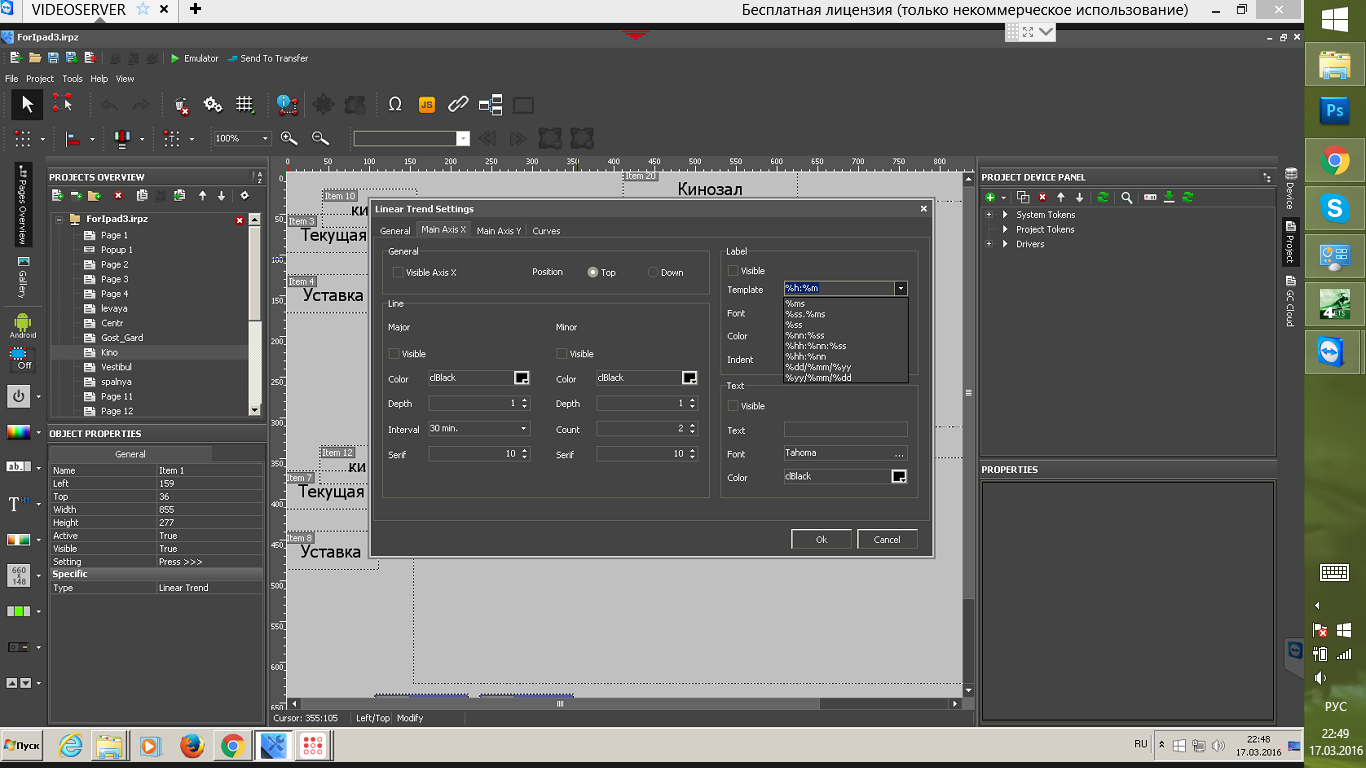Select the arrow pointer tool

point(27,104)
